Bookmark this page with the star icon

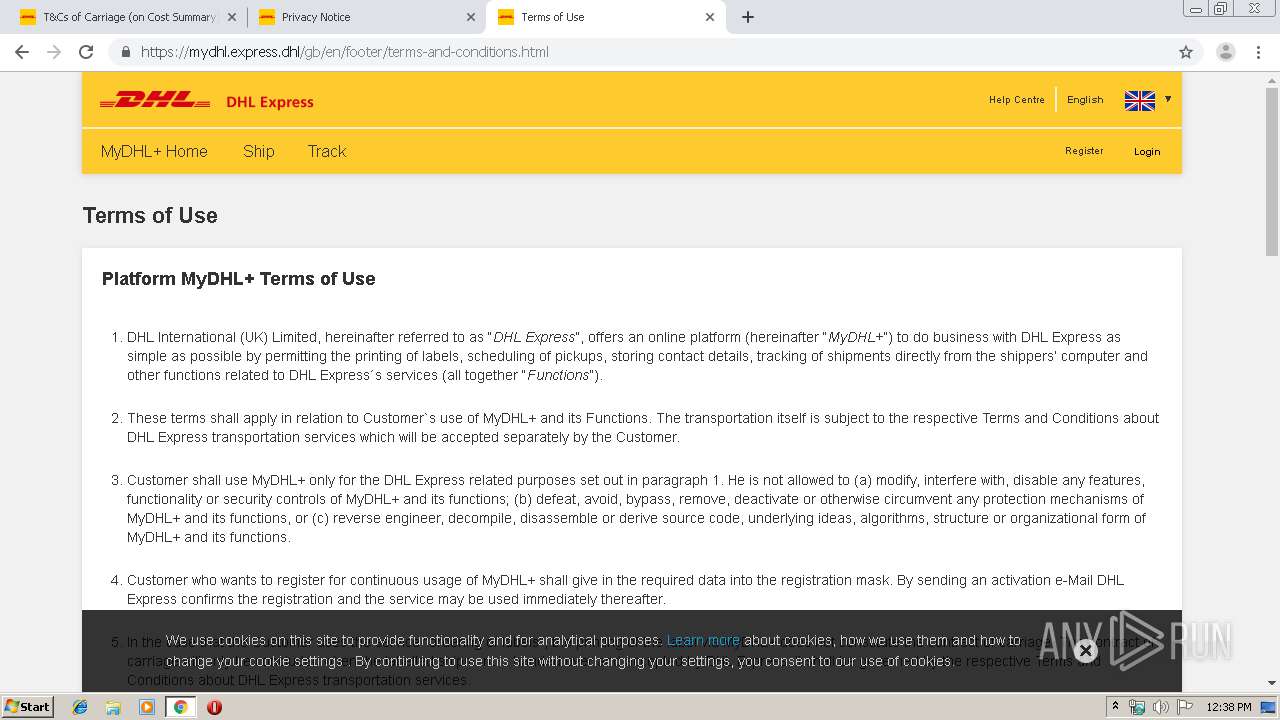pyautogui.click(x=1186, y=52)
